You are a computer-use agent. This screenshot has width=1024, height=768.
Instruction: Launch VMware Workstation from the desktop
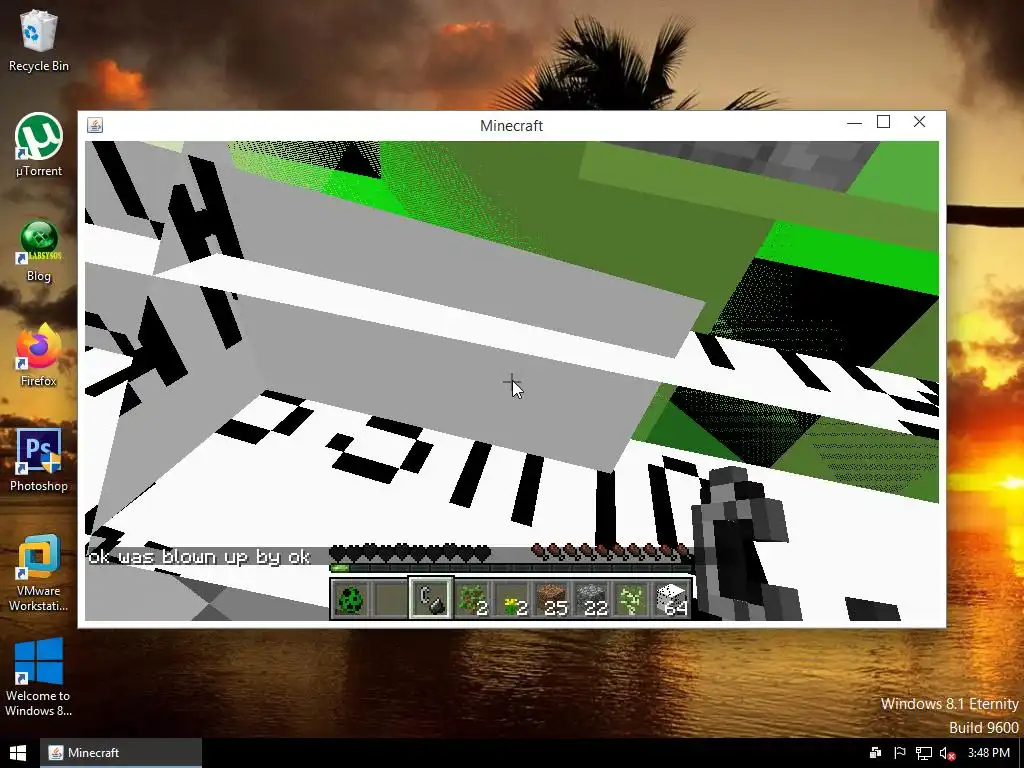(x=39, y=573)
